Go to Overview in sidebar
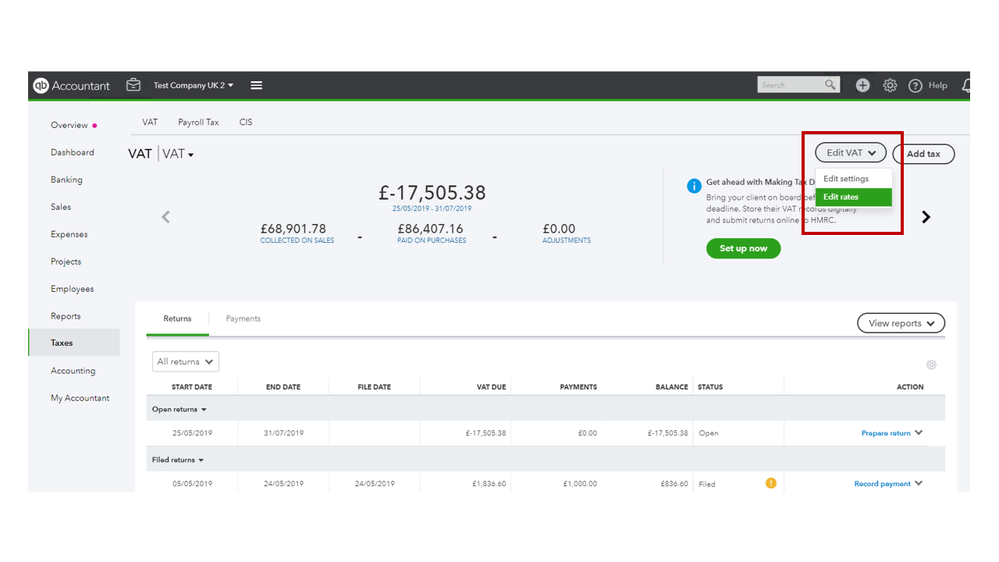 (x=69, y=125)
